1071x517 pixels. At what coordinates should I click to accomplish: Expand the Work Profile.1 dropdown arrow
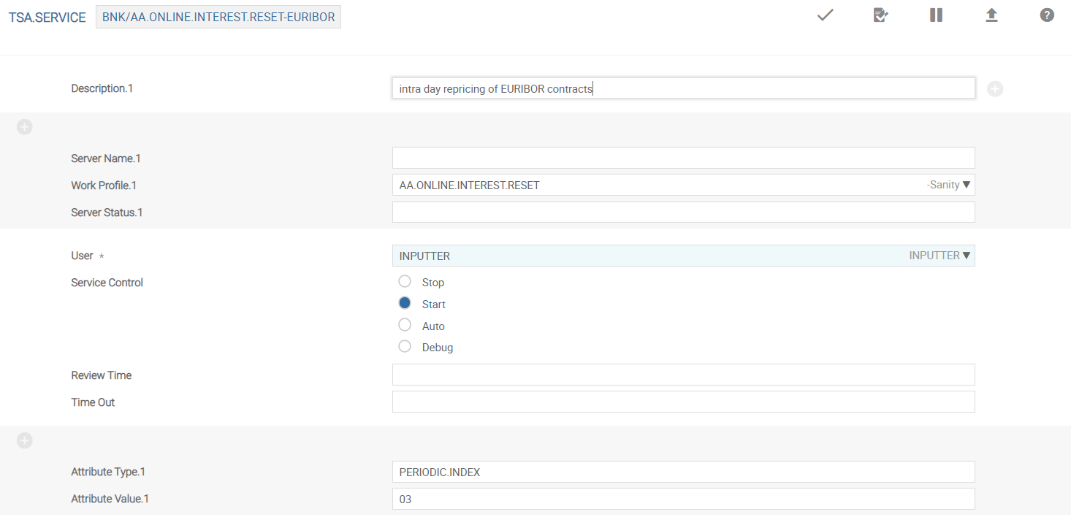(966, 185)
